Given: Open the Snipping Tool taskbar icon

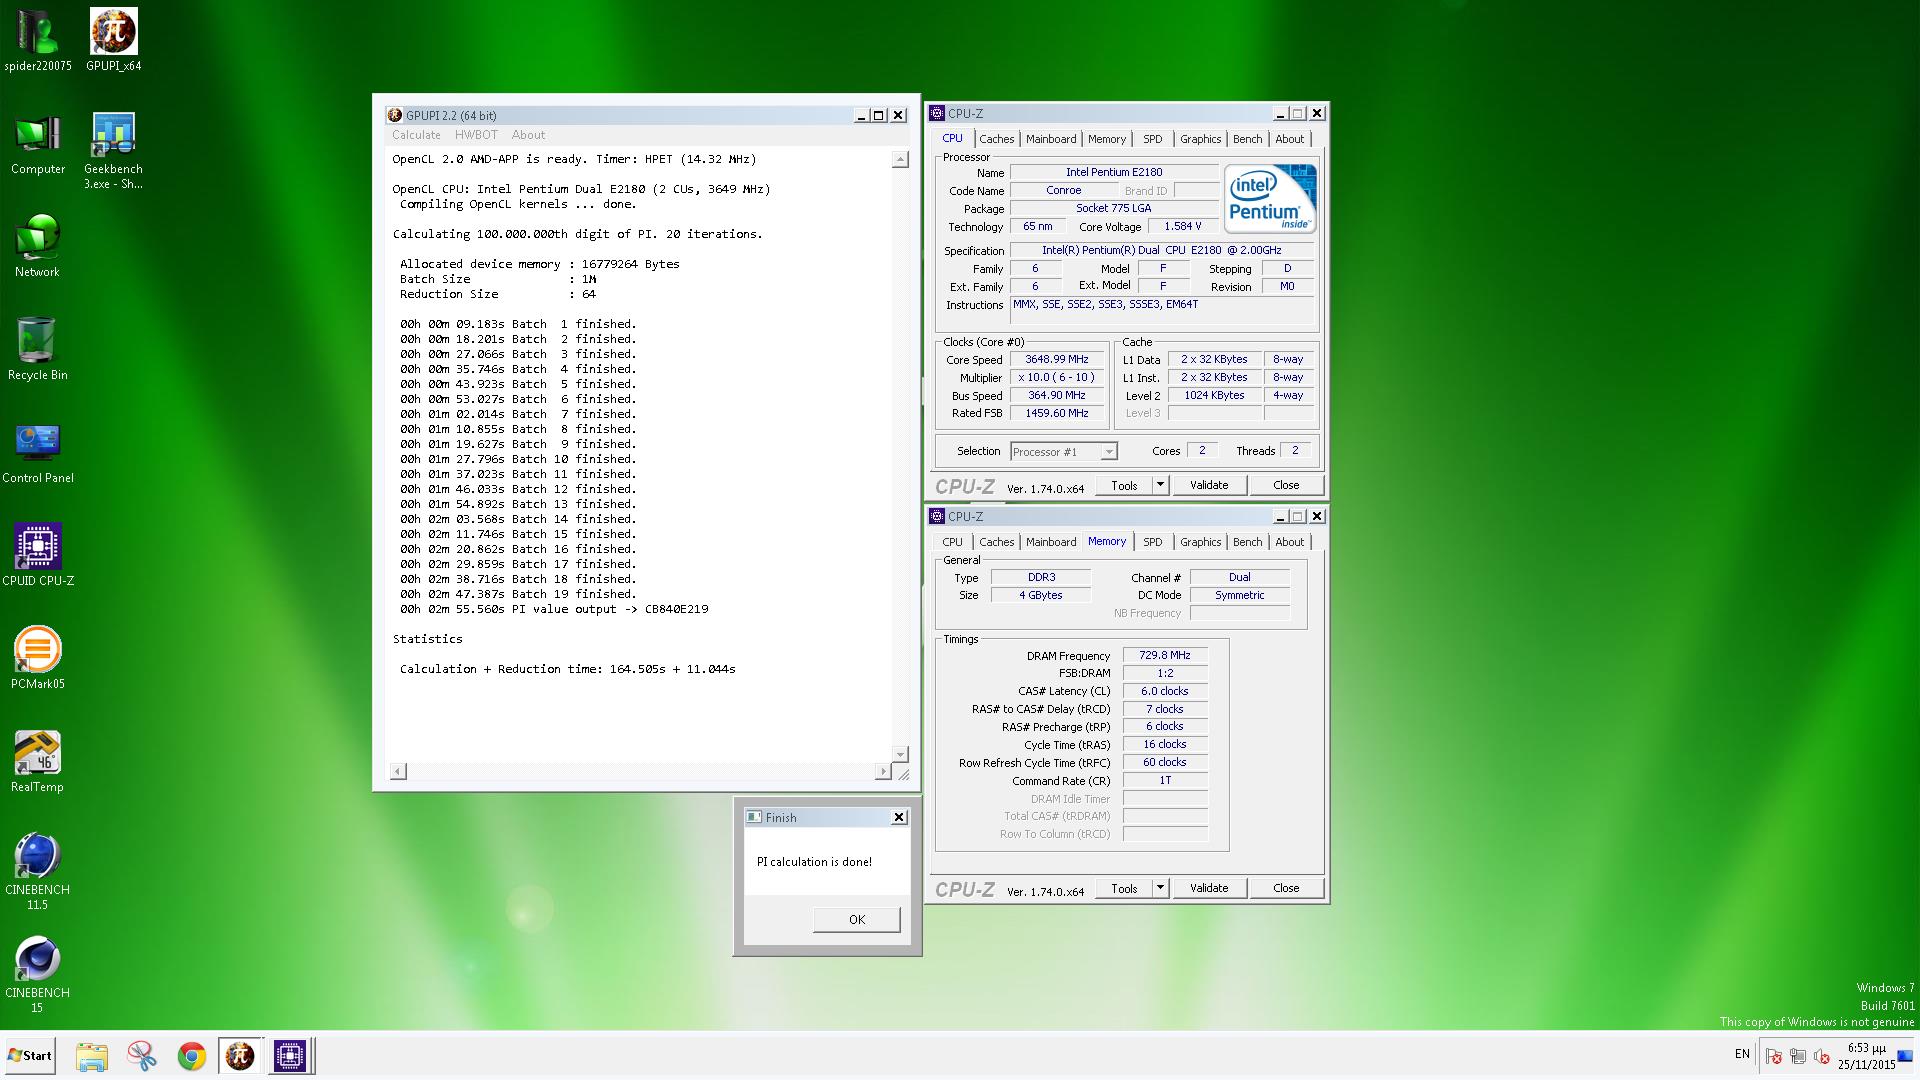Looking at the screenshot, I should click(x=141, y=1056).
